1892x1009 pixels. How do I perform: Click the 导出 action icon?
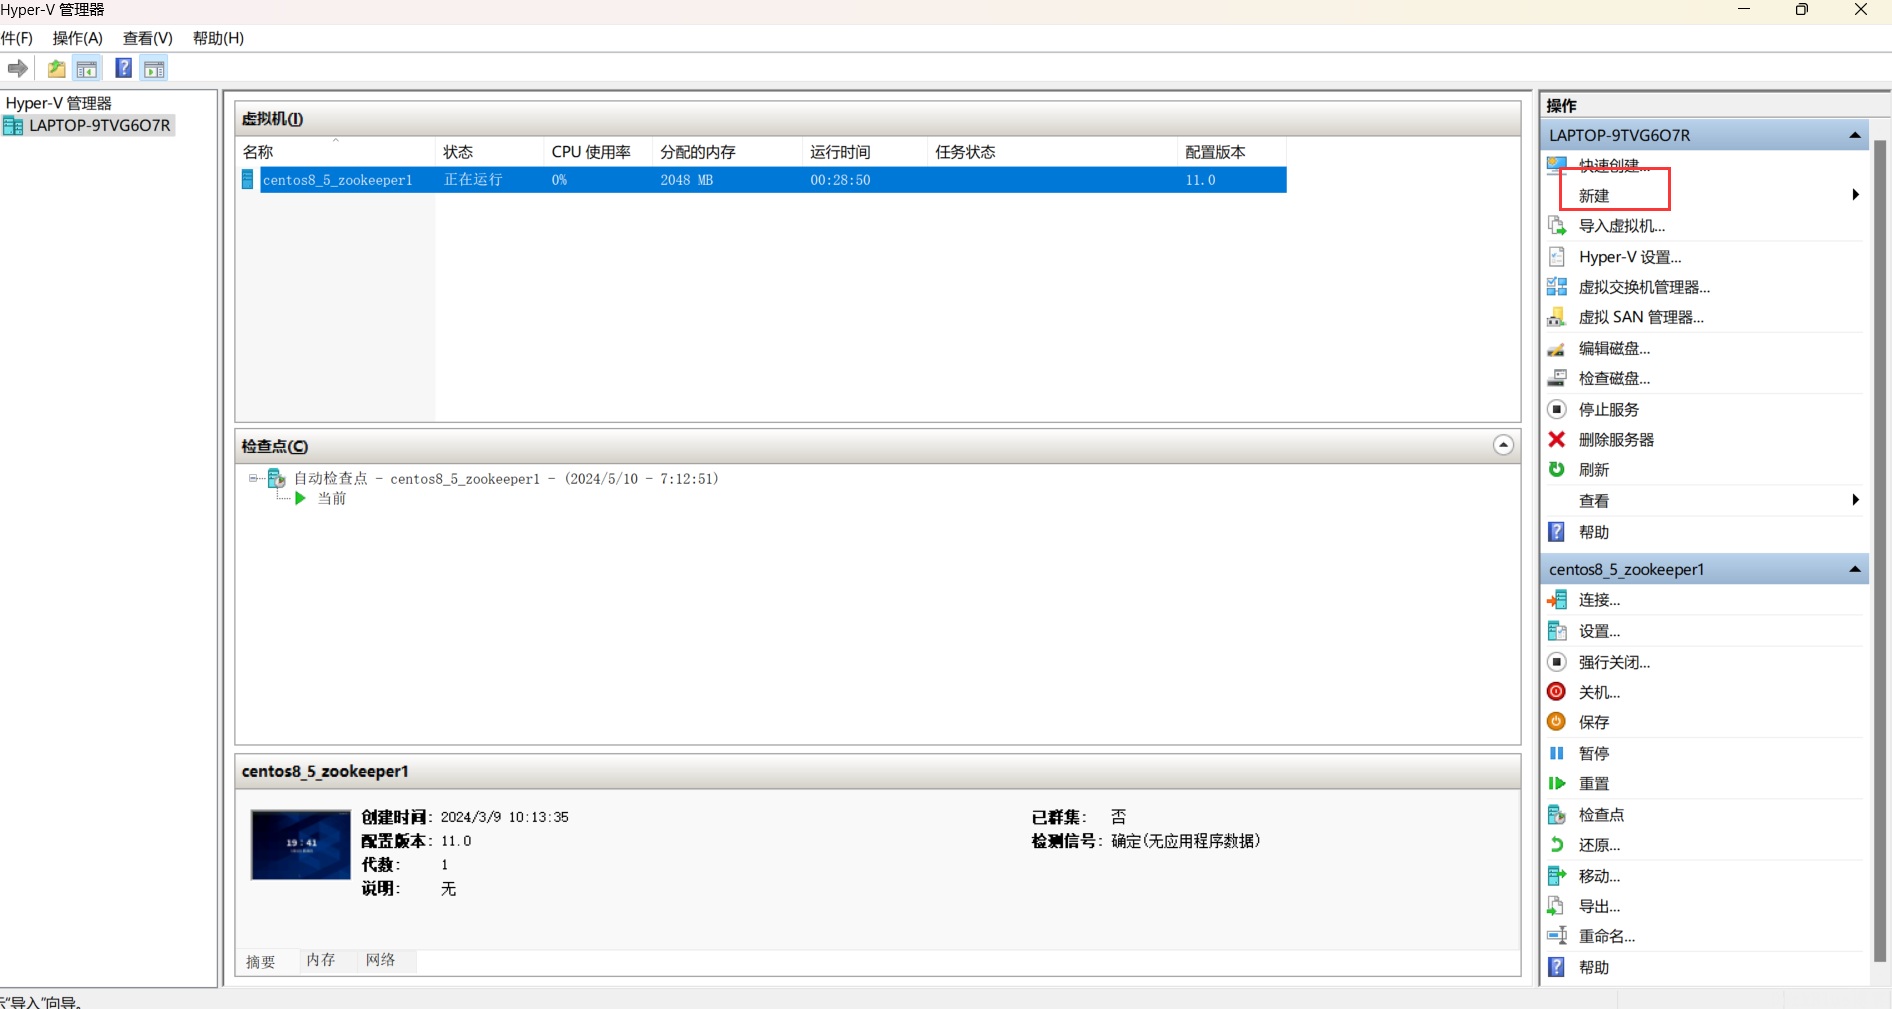1557,906
